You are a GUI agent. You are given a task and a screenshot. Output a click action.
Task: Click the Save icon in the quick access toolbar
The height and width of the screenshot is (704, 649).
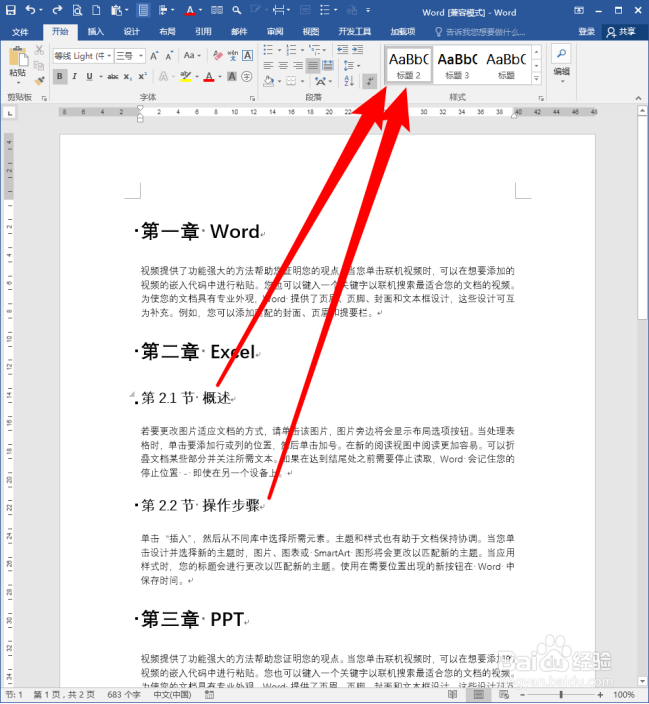(10, 10)
